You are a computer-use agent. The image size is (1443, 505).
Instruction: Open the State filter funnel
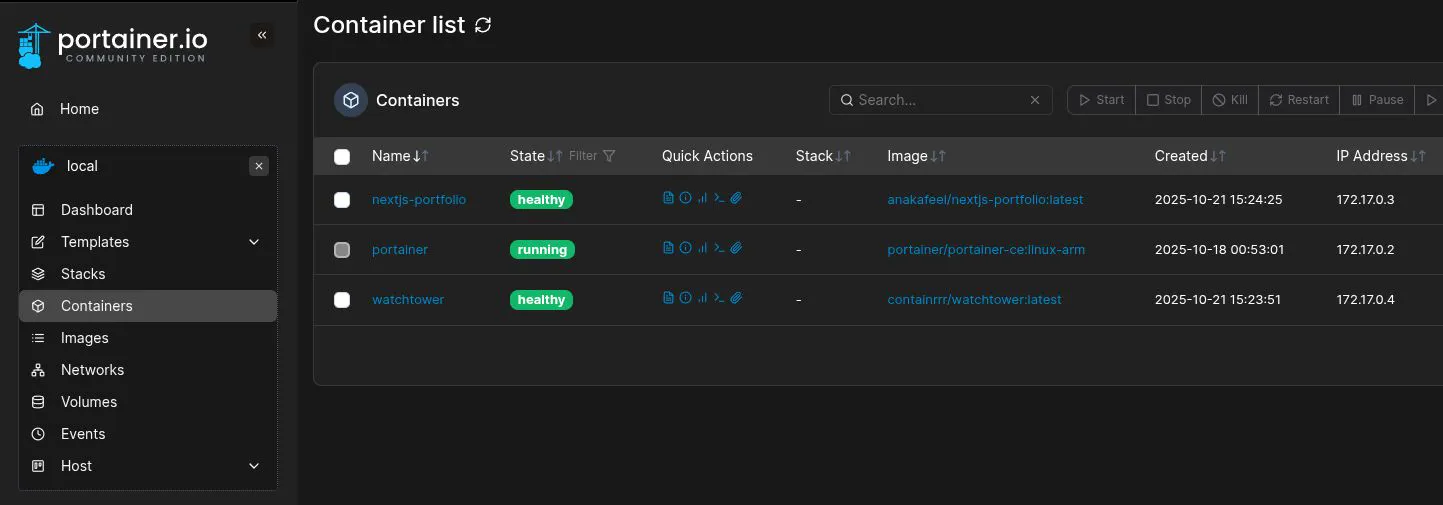tap(609, 156)
